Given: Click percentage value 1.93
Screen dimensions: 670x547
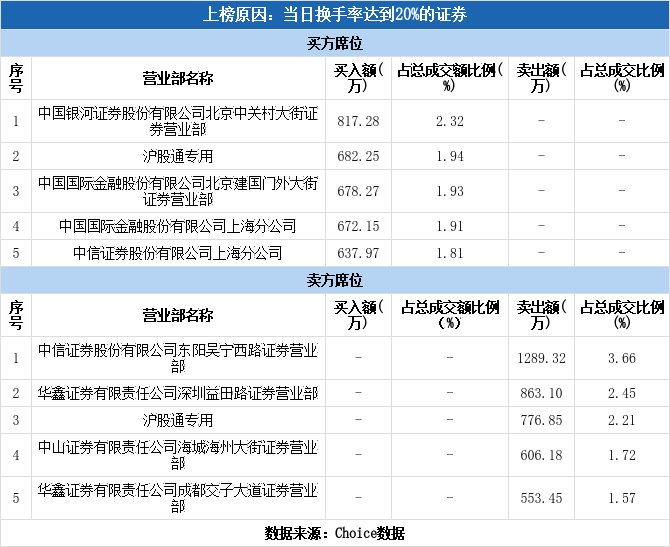Looking at the screenshot, I should coord(450,191).
